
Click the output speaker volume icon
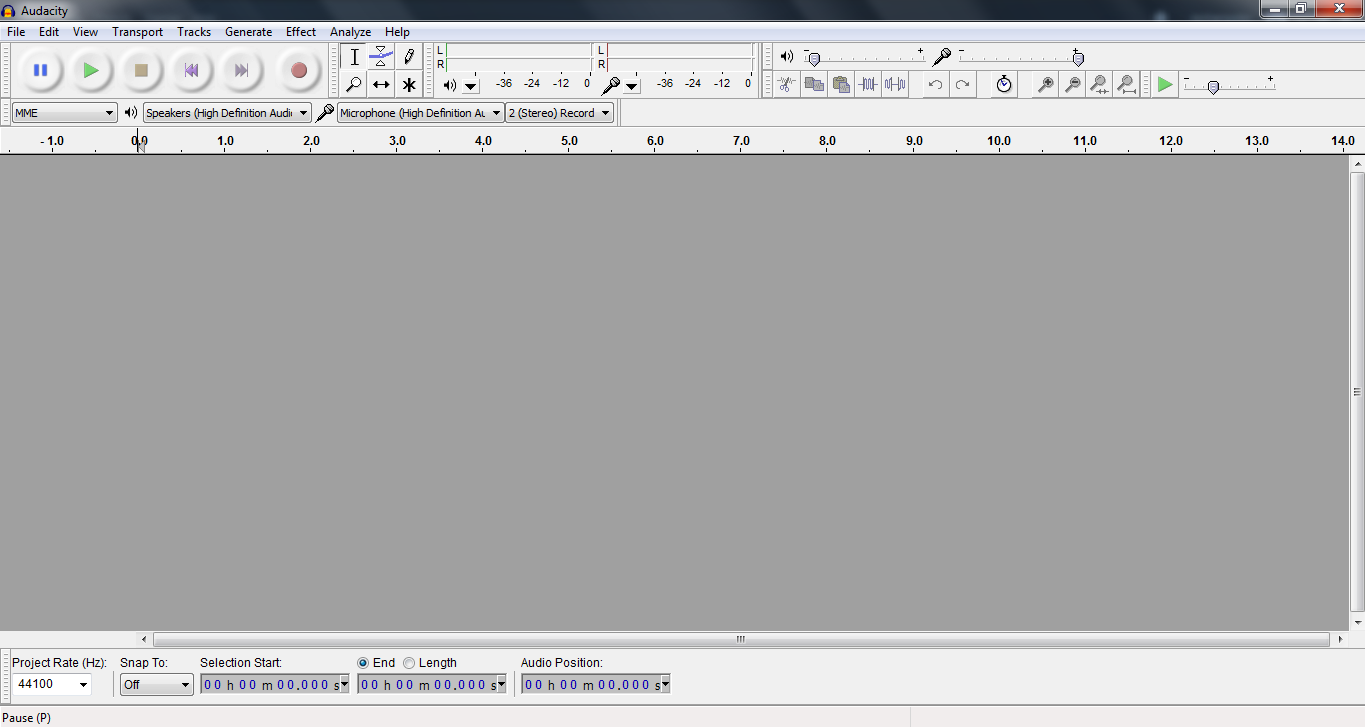pyautogui.click(x=787, y=57)
